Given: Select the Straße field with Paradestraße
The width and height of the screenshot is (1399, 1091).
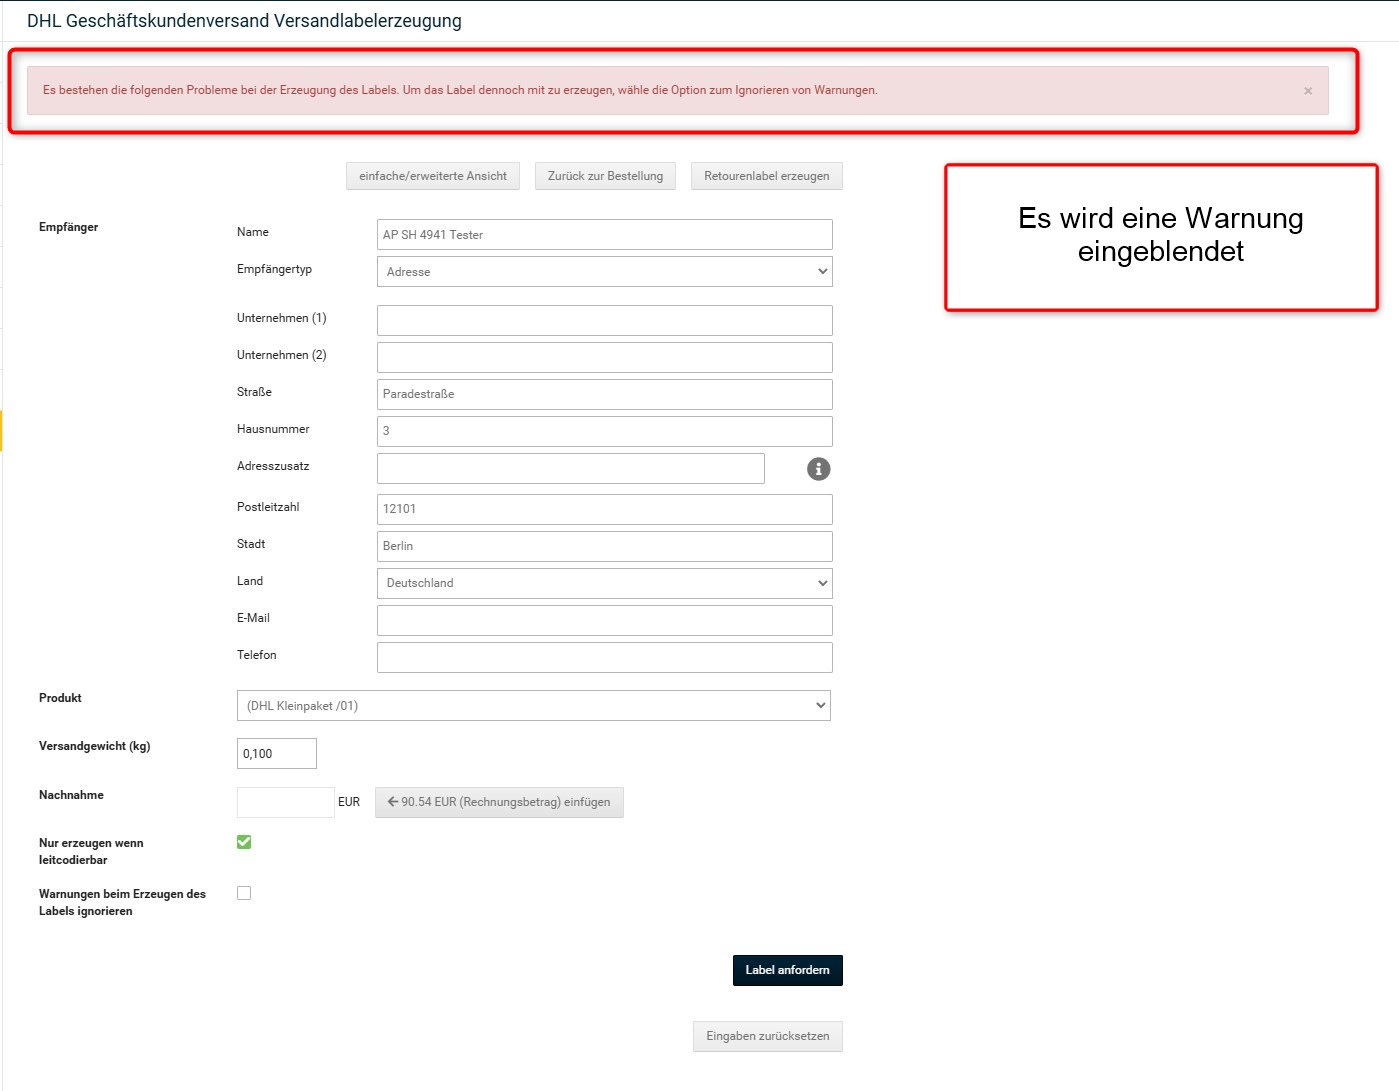Looking at the screenshot, I should click(x=604, y=395).
